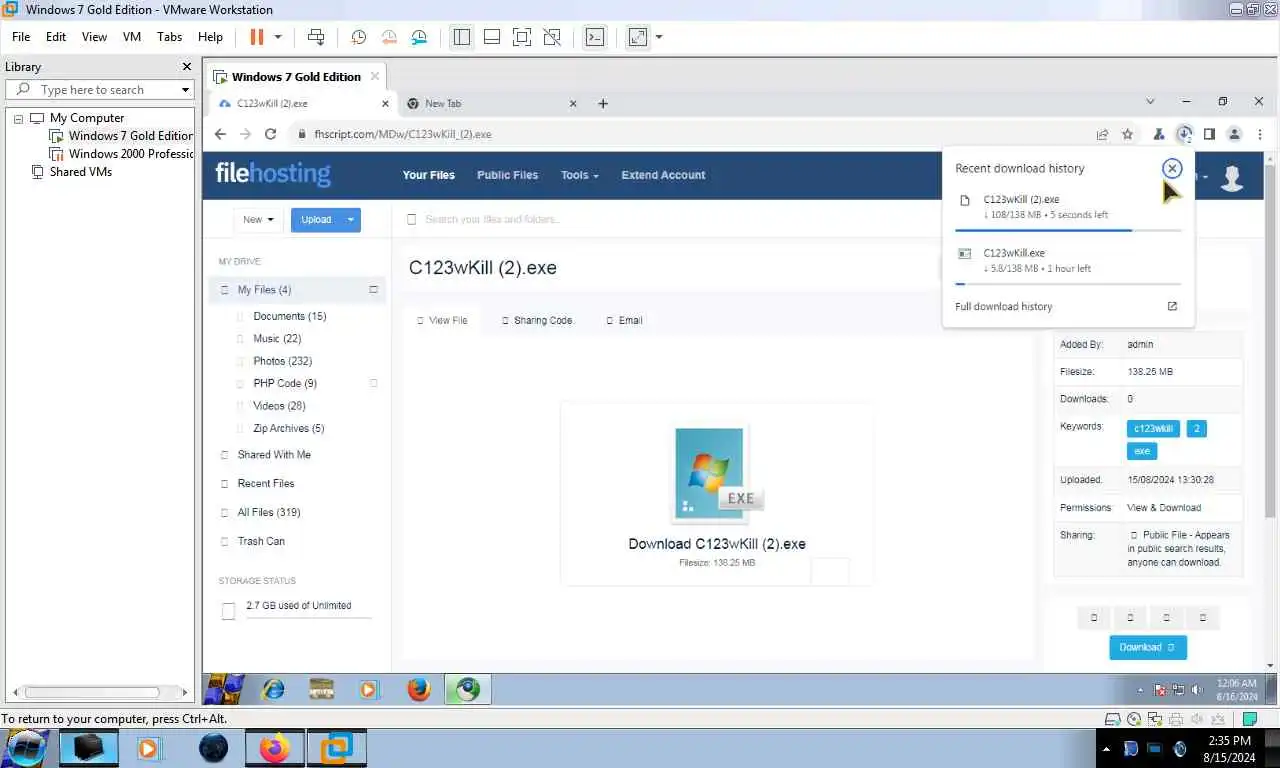Open the power options dropdown beside pause
The image size is (1280, 768).
tap(278, 37)
